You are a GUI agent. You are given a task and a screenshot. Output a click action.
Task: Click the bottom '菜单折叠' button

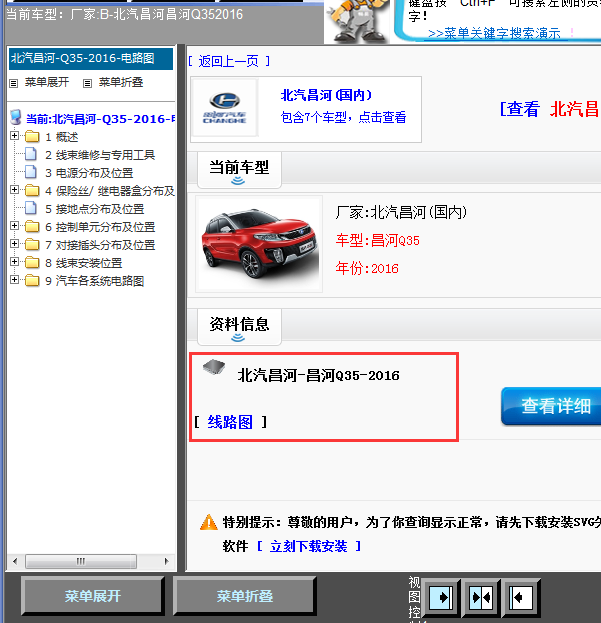244,596
